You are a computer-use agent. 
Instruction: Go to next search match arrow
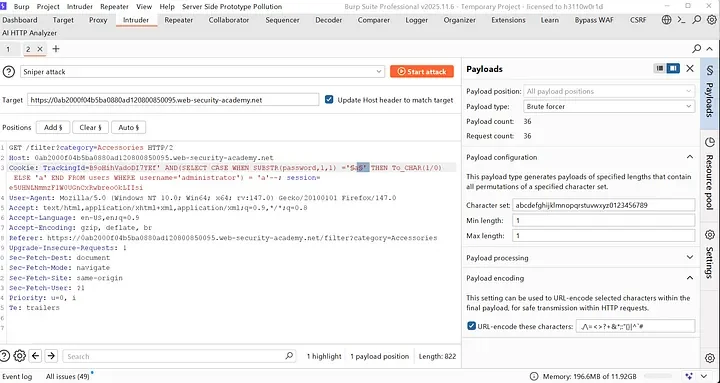51,356
